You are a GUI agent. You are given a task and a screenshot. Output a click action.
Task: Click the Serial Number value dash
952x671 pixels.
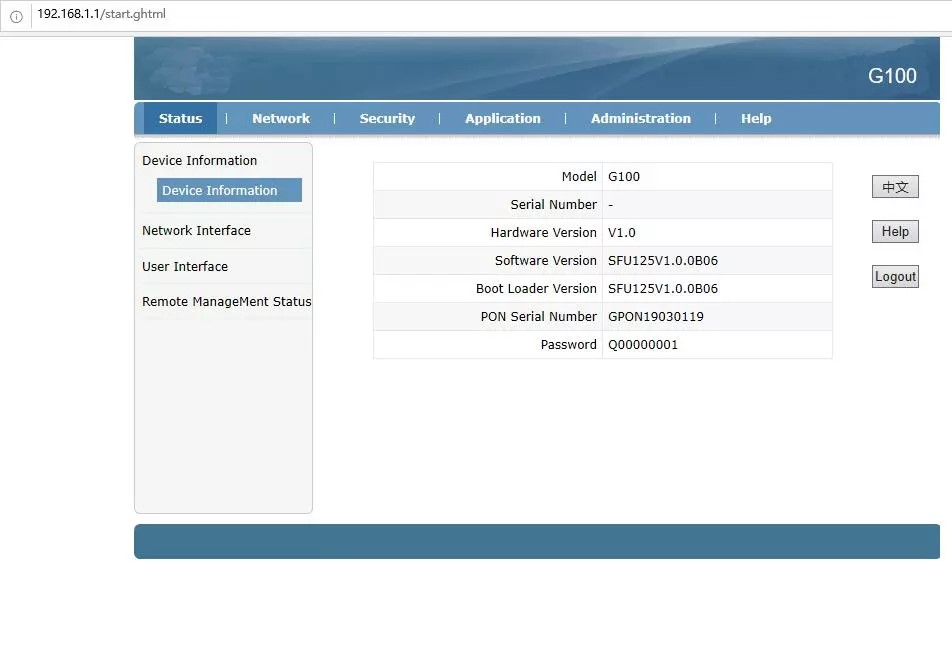610,205
